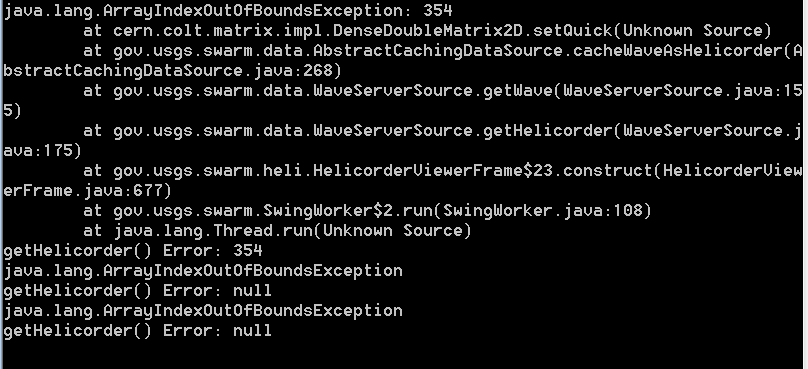Image resolution: width=808 pixels, height=369 pixels.
Task: Click the getHelicorder() Error: 354 message
Action: [x=133, y=251]
